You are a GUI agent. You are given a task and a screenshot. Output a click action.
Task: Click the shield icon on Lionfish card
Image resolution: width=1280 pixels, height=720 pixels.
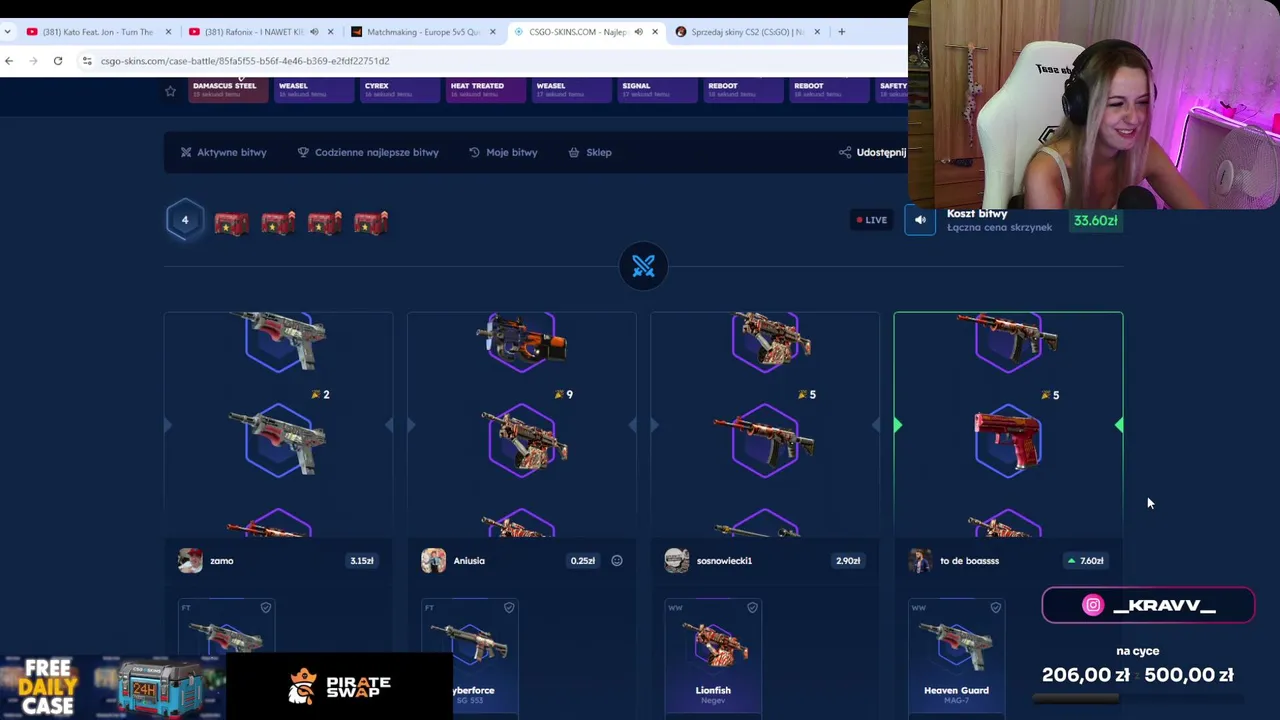(x=752, y=607)
